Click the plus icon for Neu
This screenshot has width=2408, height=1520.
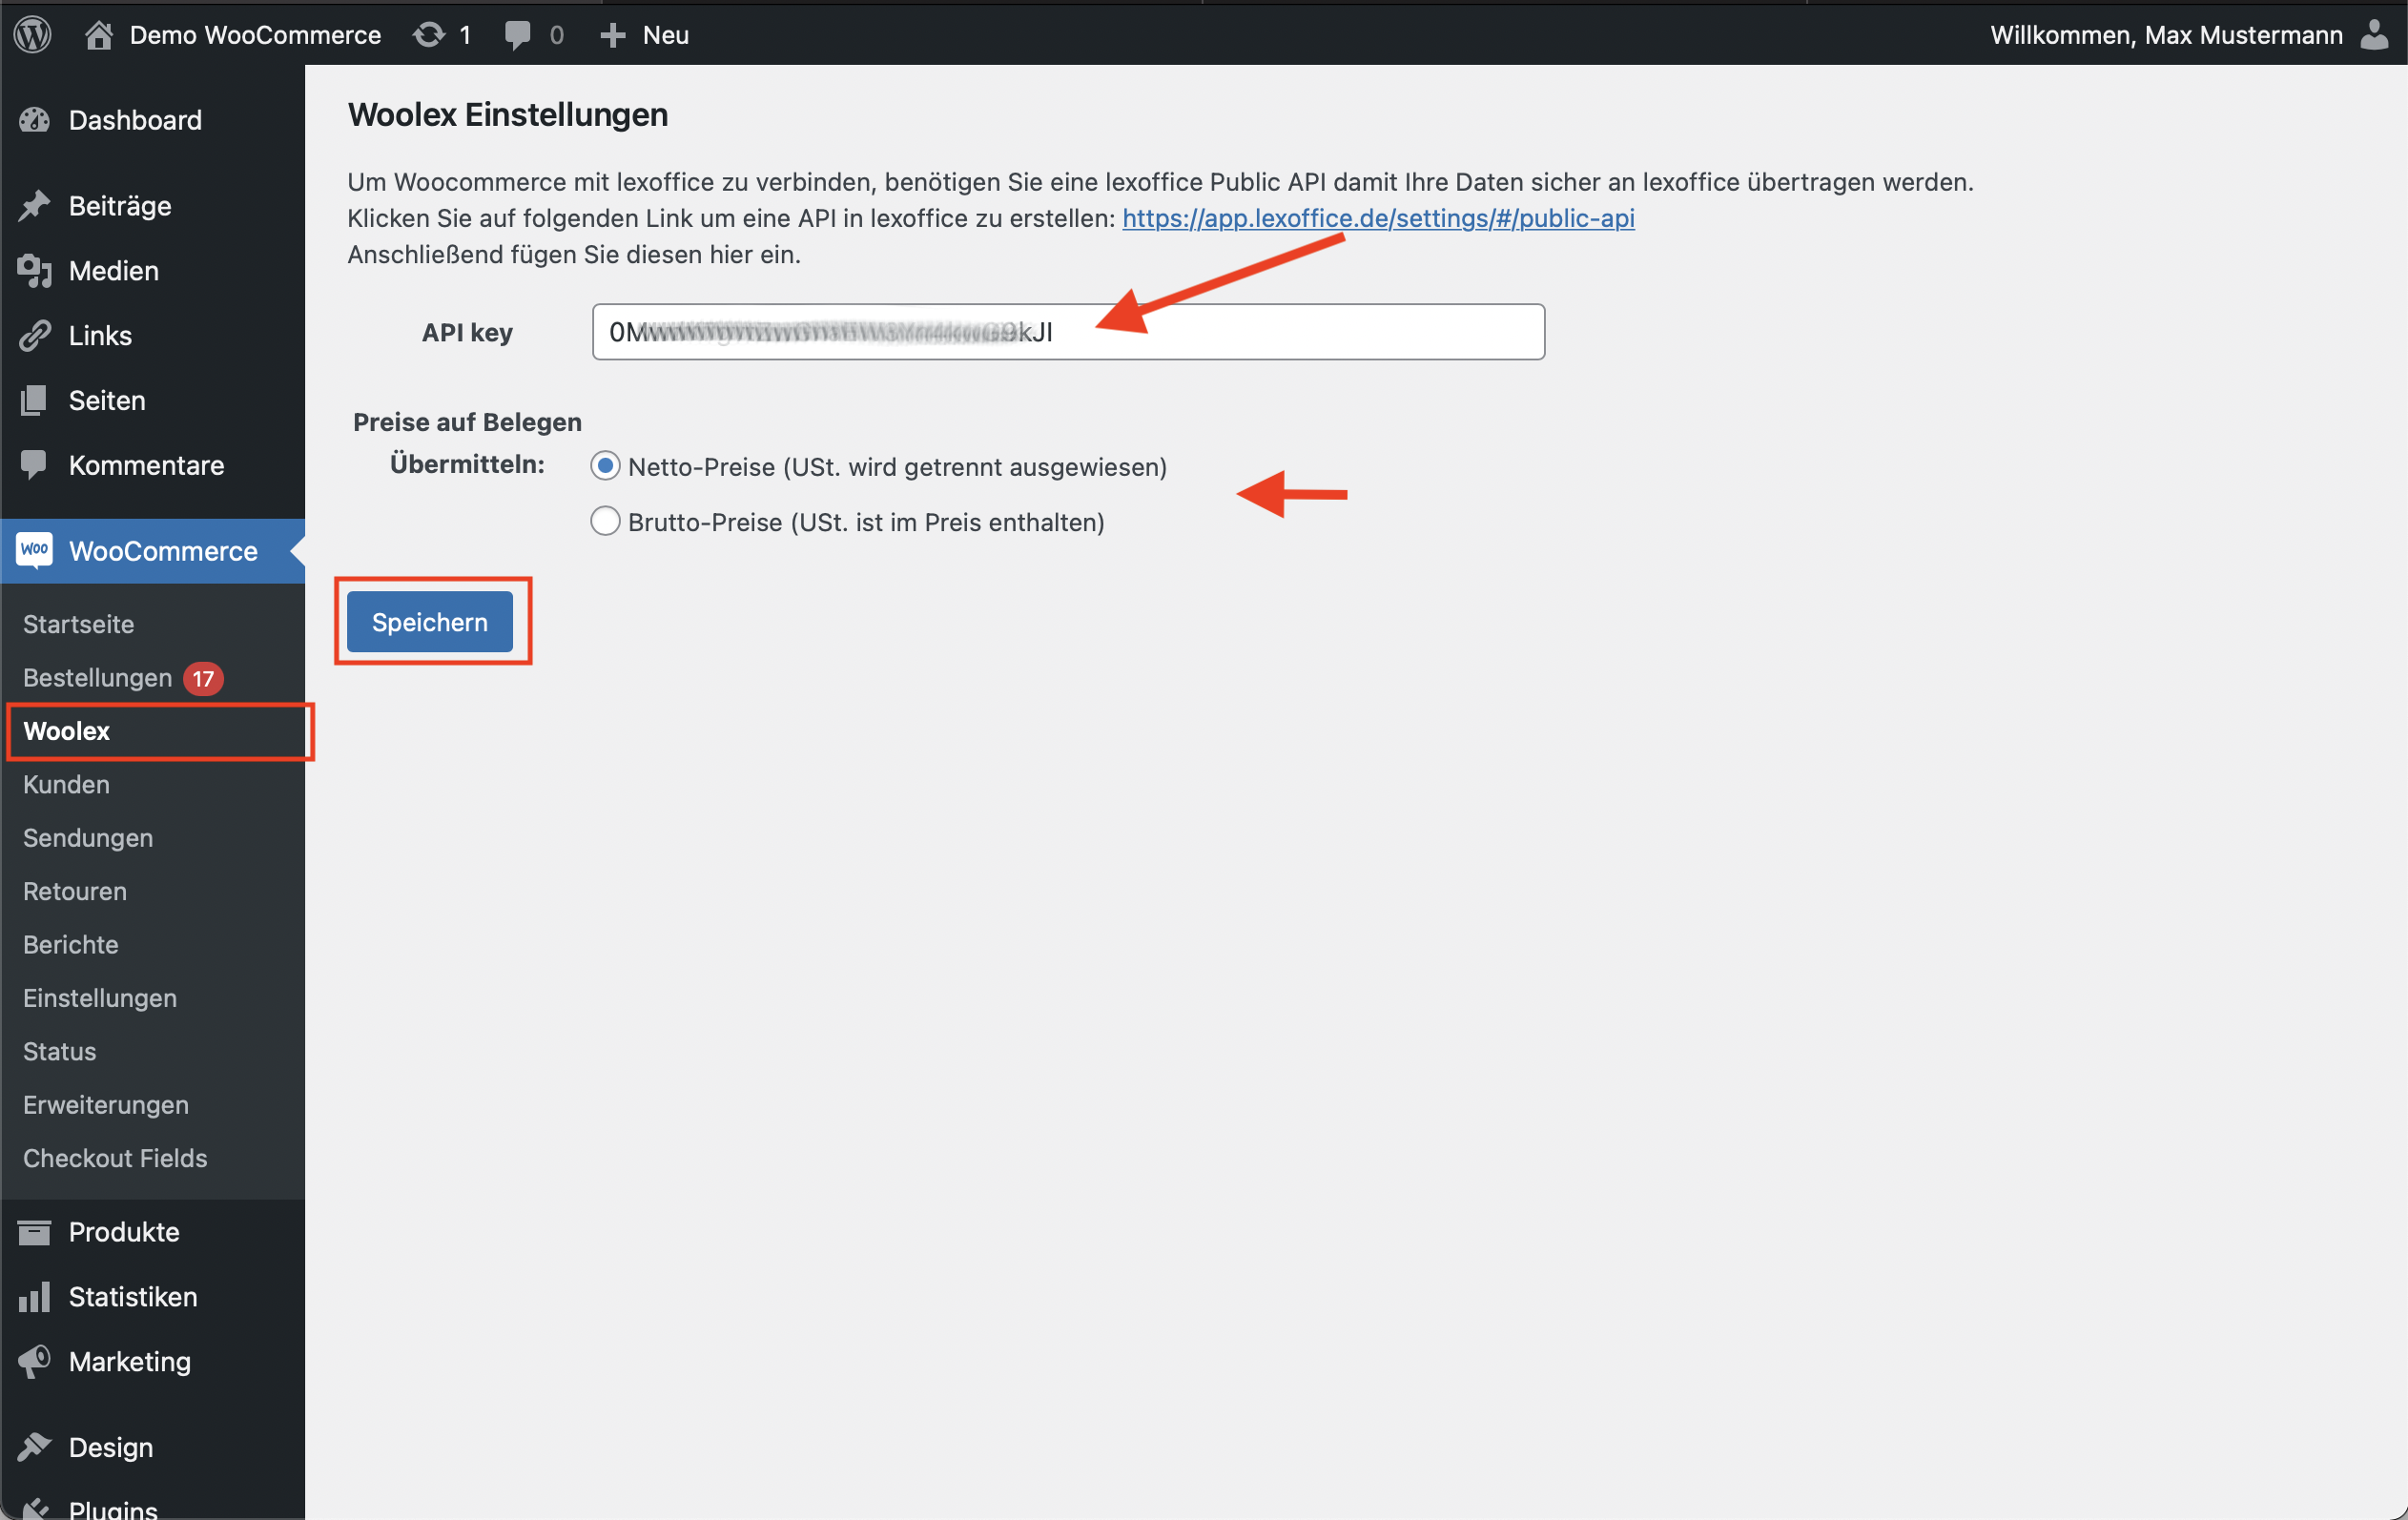613,35
